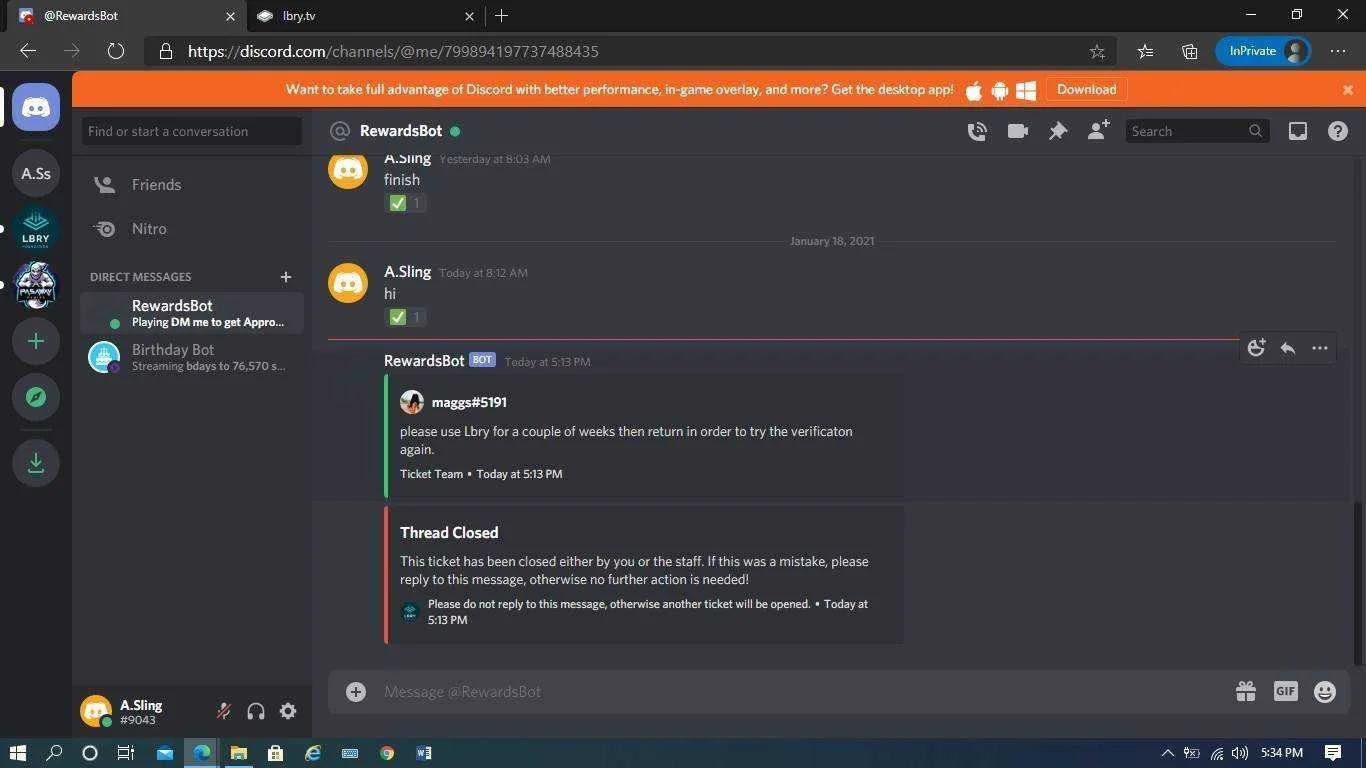Open Windows notification center
1366x768 pixels.
(x=1332, y=753)
